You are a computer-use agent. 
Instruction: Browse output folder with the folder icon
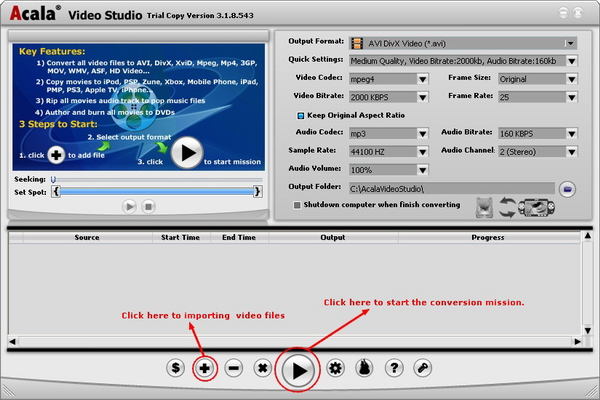(x=567, y=189)
